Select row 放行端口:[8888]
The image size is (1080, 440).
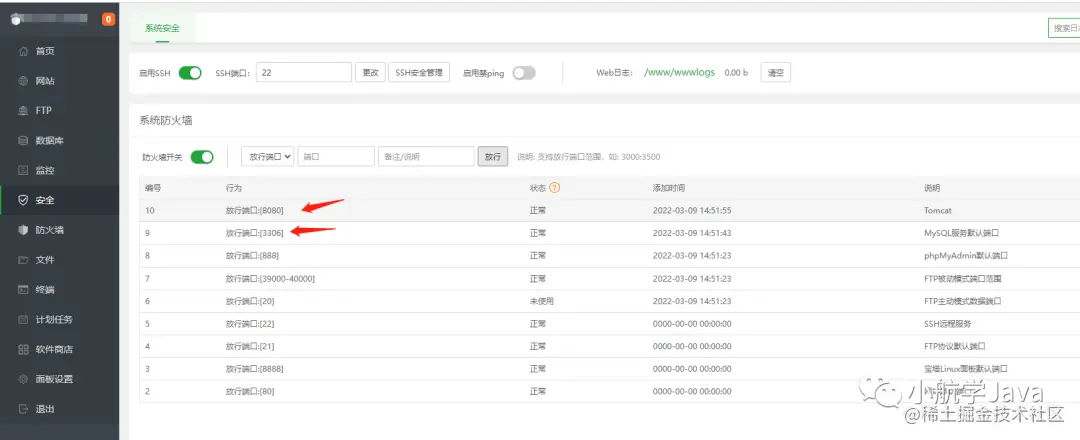[x=609, y=368]
